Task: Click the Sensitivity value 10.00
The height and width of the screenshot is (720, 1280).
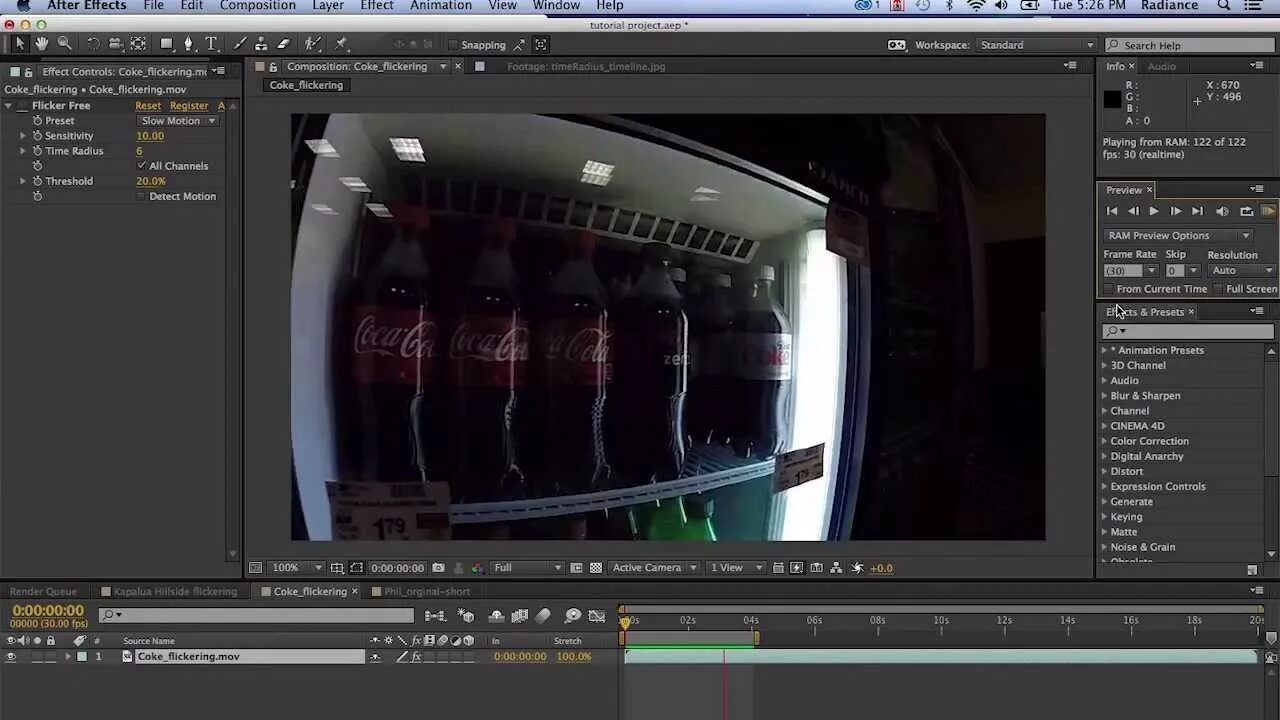Action: pyautogui.click(x=150, y=136)
